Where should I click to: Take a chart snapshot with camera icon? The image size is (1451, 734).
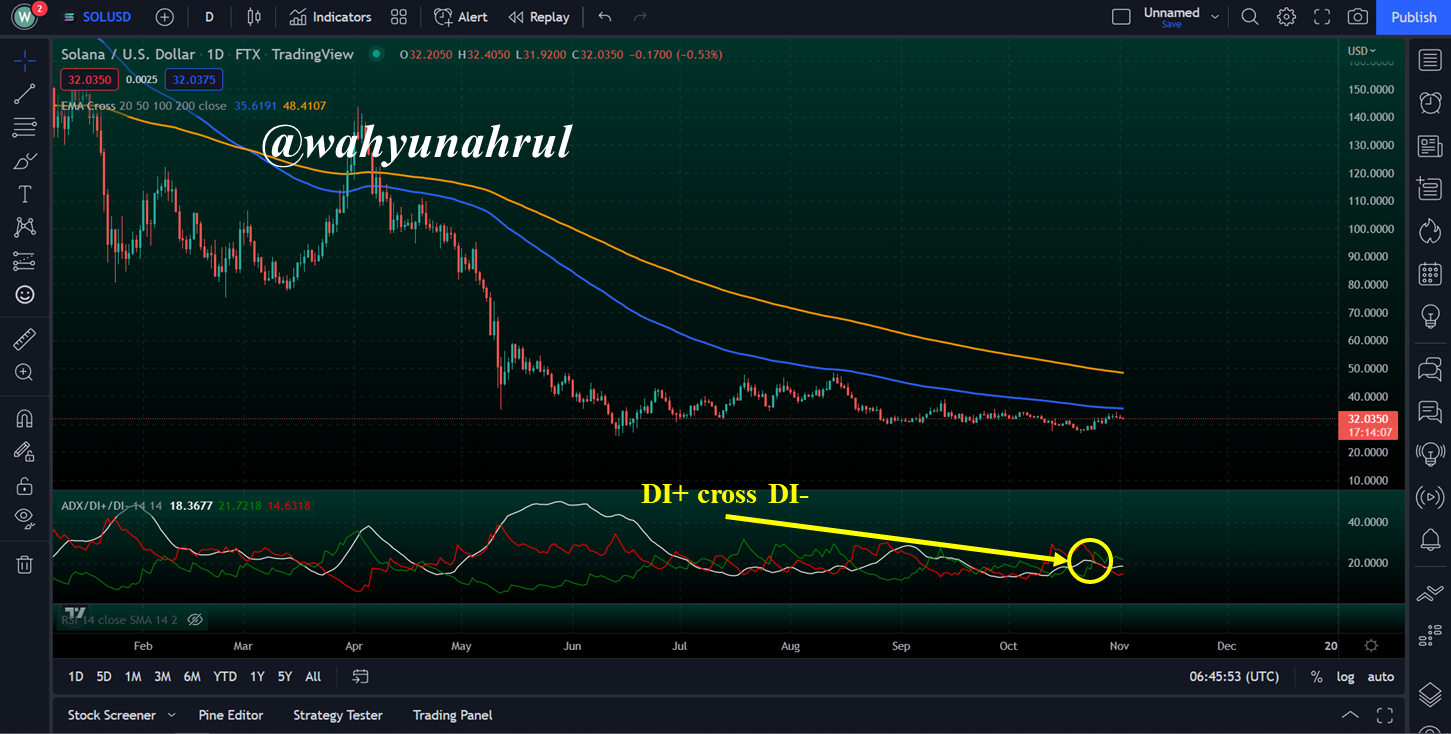[x=1357, y=17]
